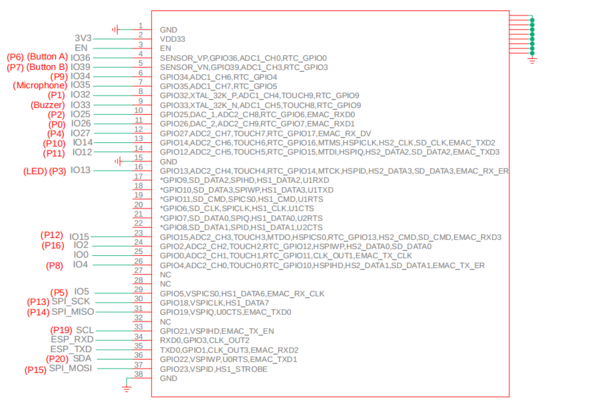
Task: Click the (P20) annotation beside SDA
Action: click(x=57, y=359)
